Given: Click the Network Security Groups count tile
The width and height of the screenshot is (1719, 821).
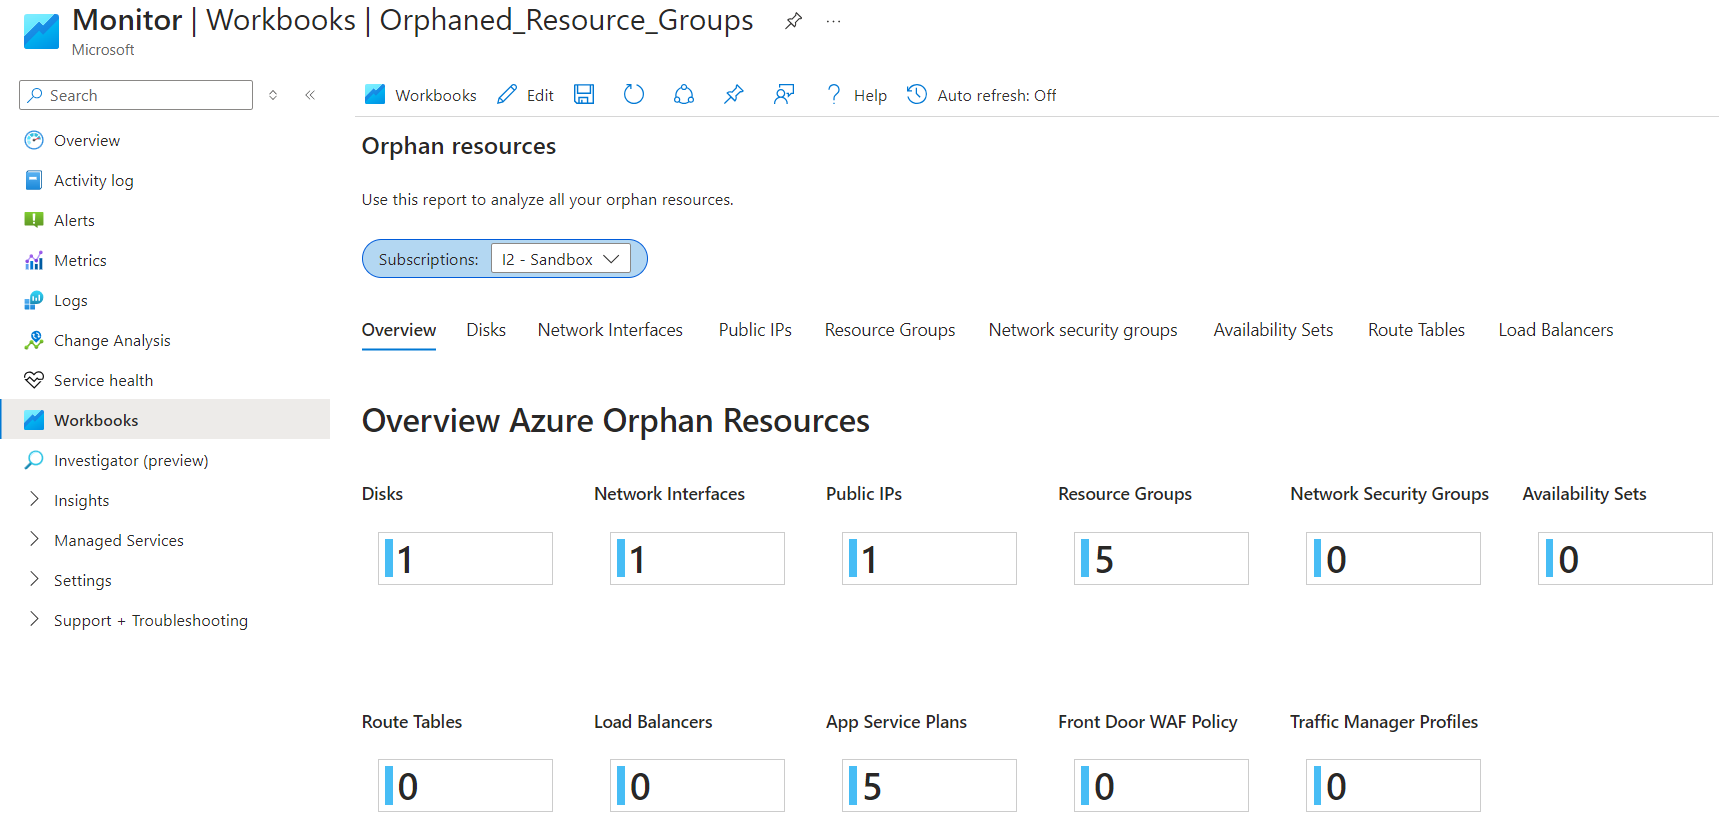Looking at the screenshot, I should (1393, 558).
